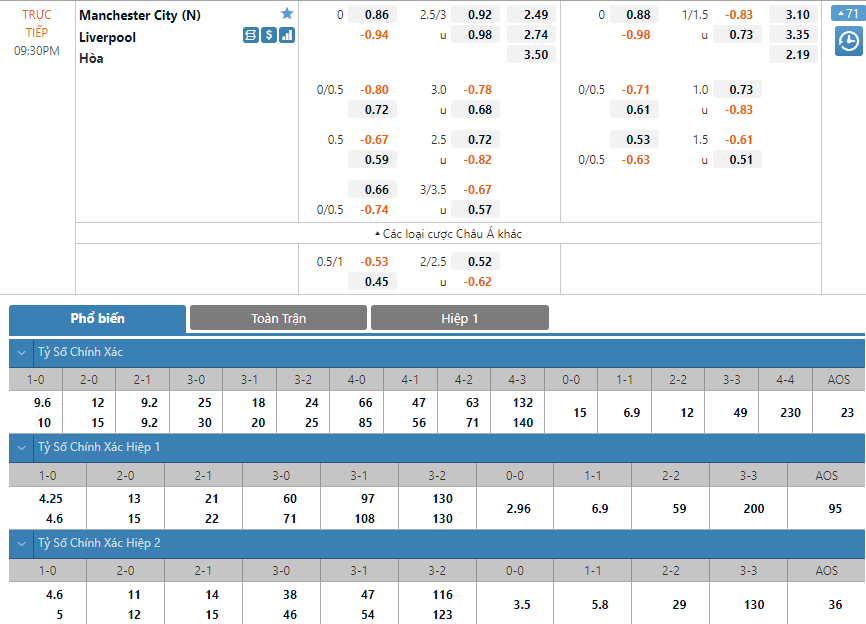This screenshot has width=866, height=624.
Task: Bet on Manchester City win at 2.49
Action: click(x=531, y=15)
